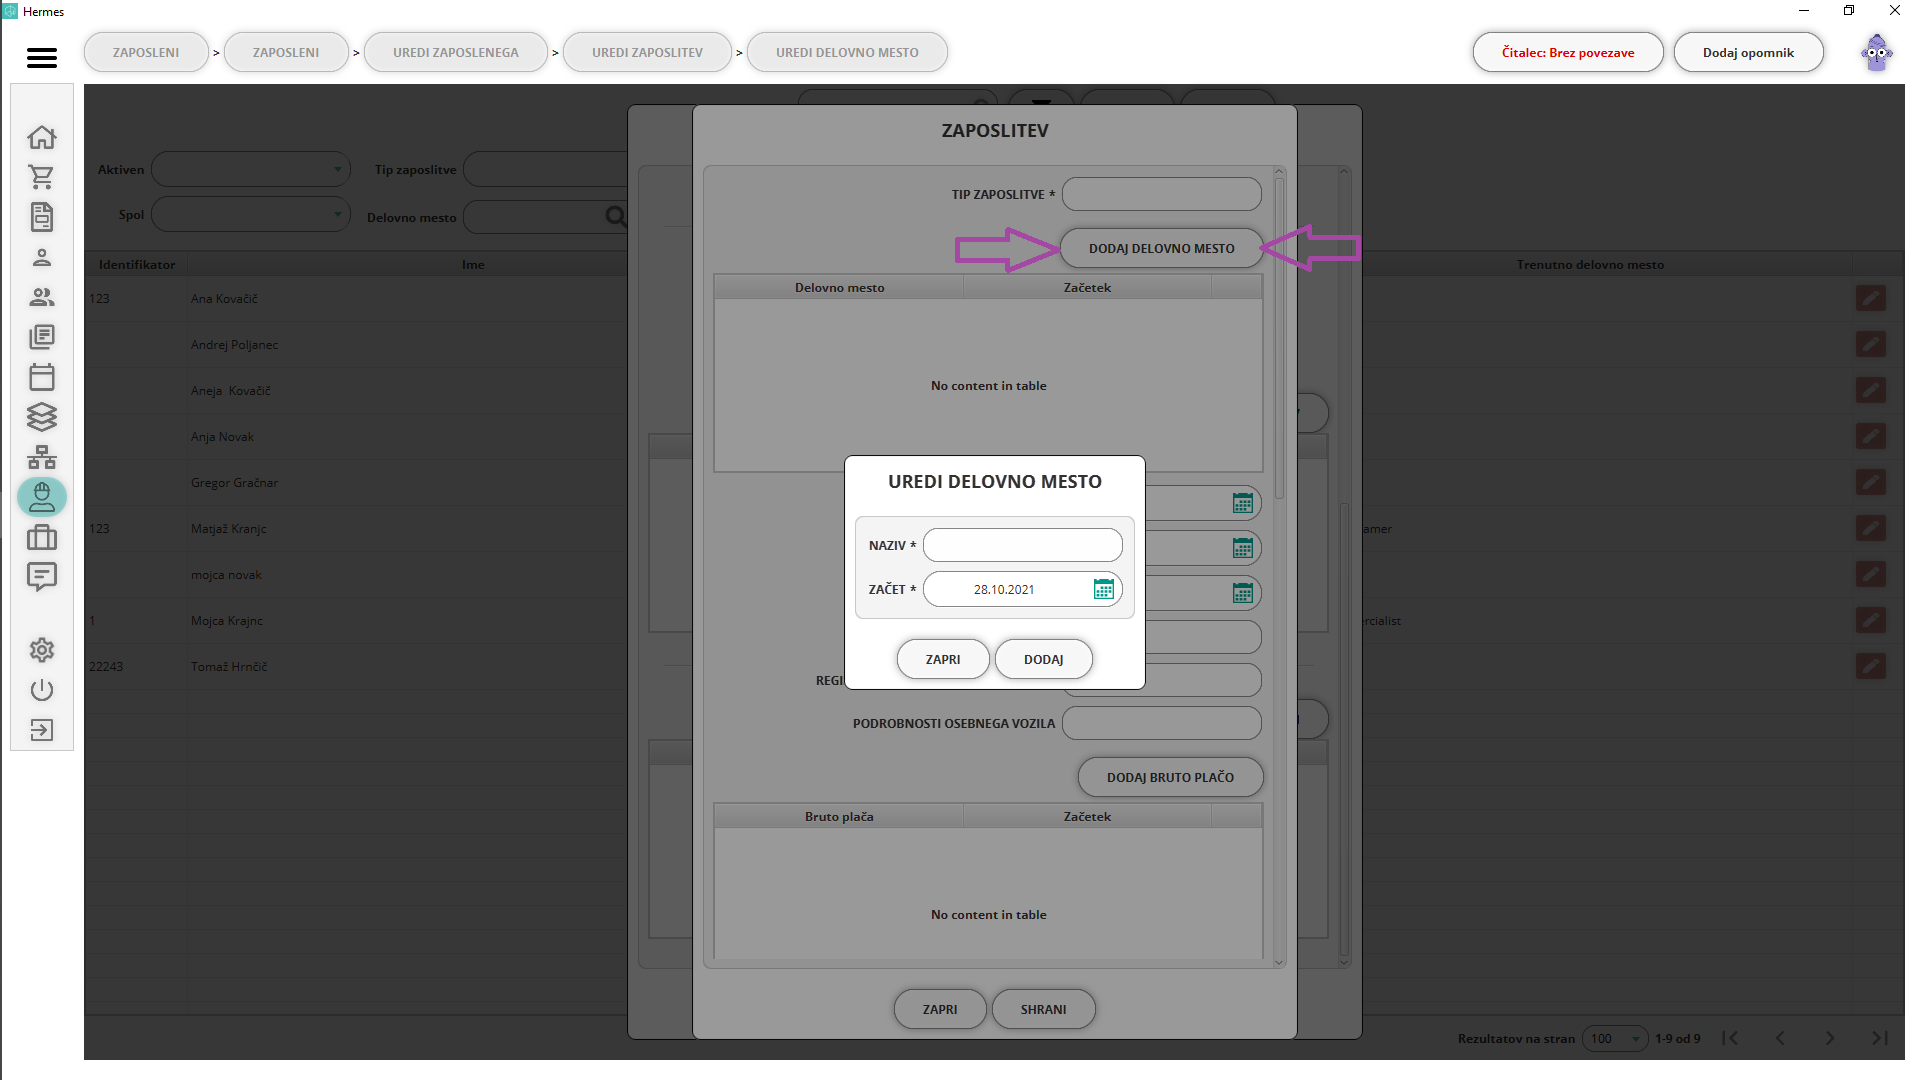Image resolution: width=1920 pixels, height=1080 pixels.
Task: Open results per page dropdown
Action: (x=1614, y=1038)
